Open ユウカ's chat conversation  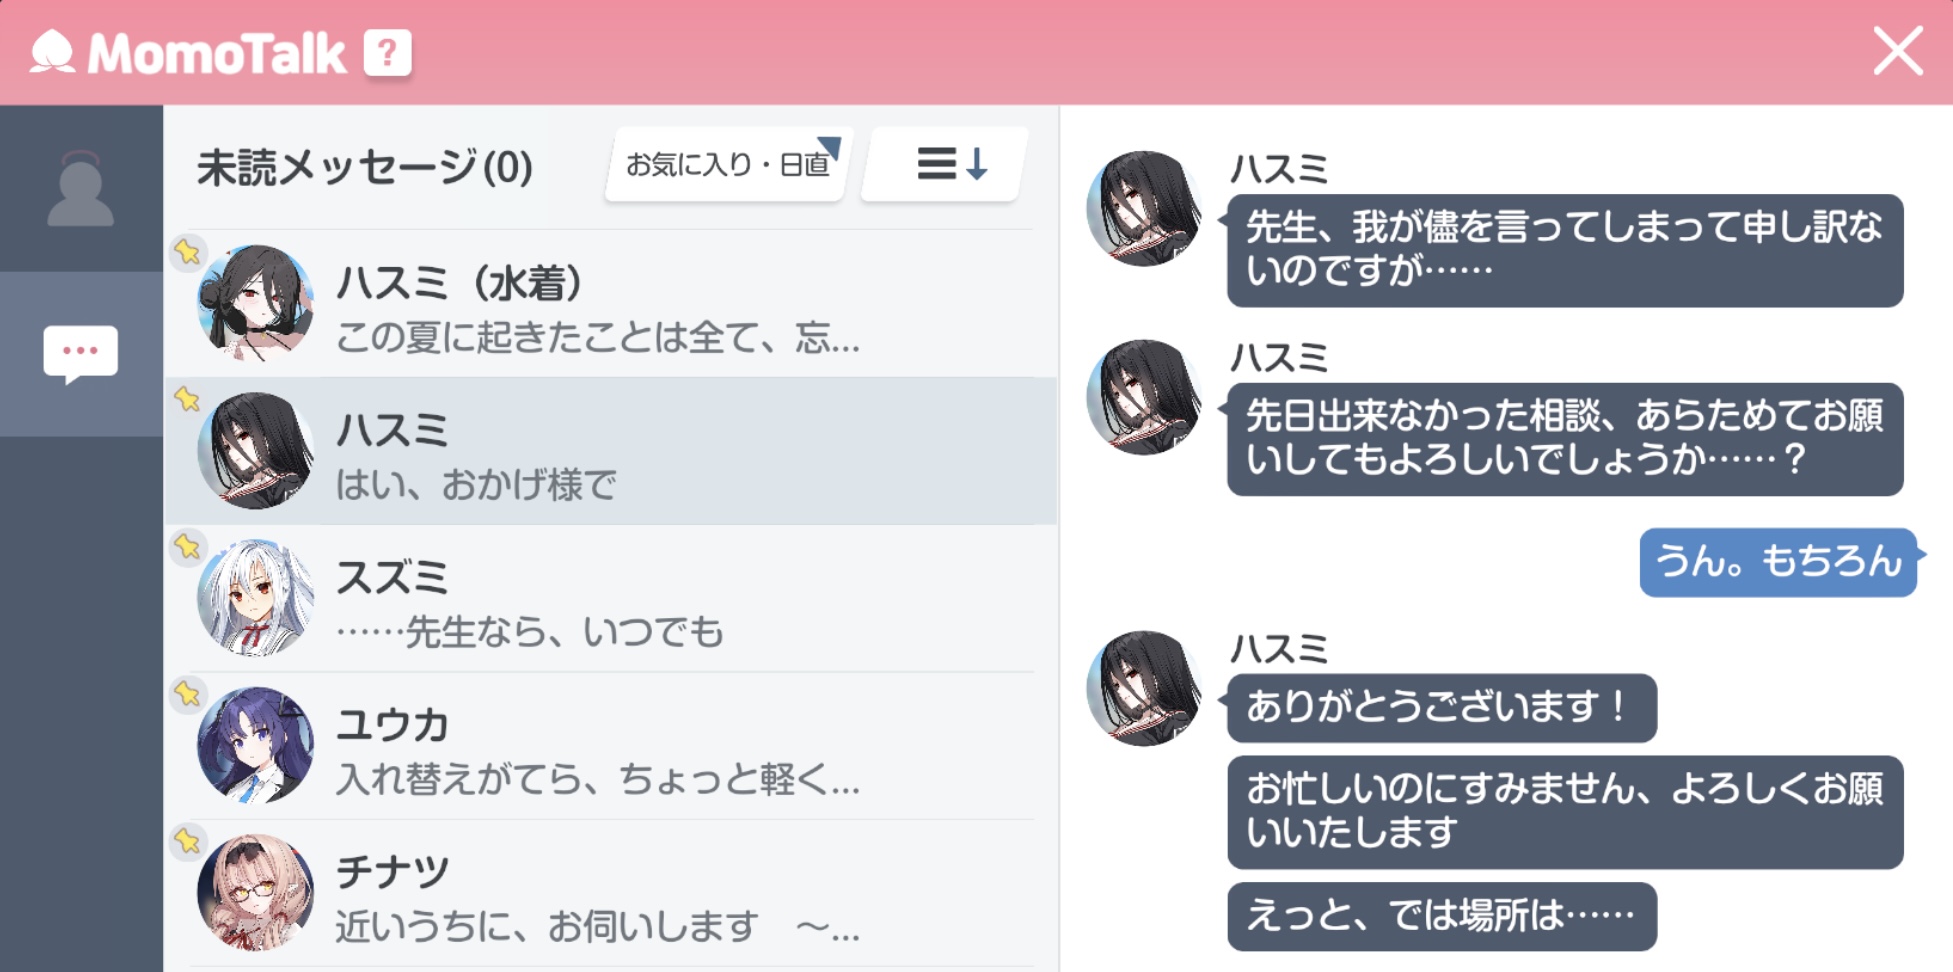611,745
